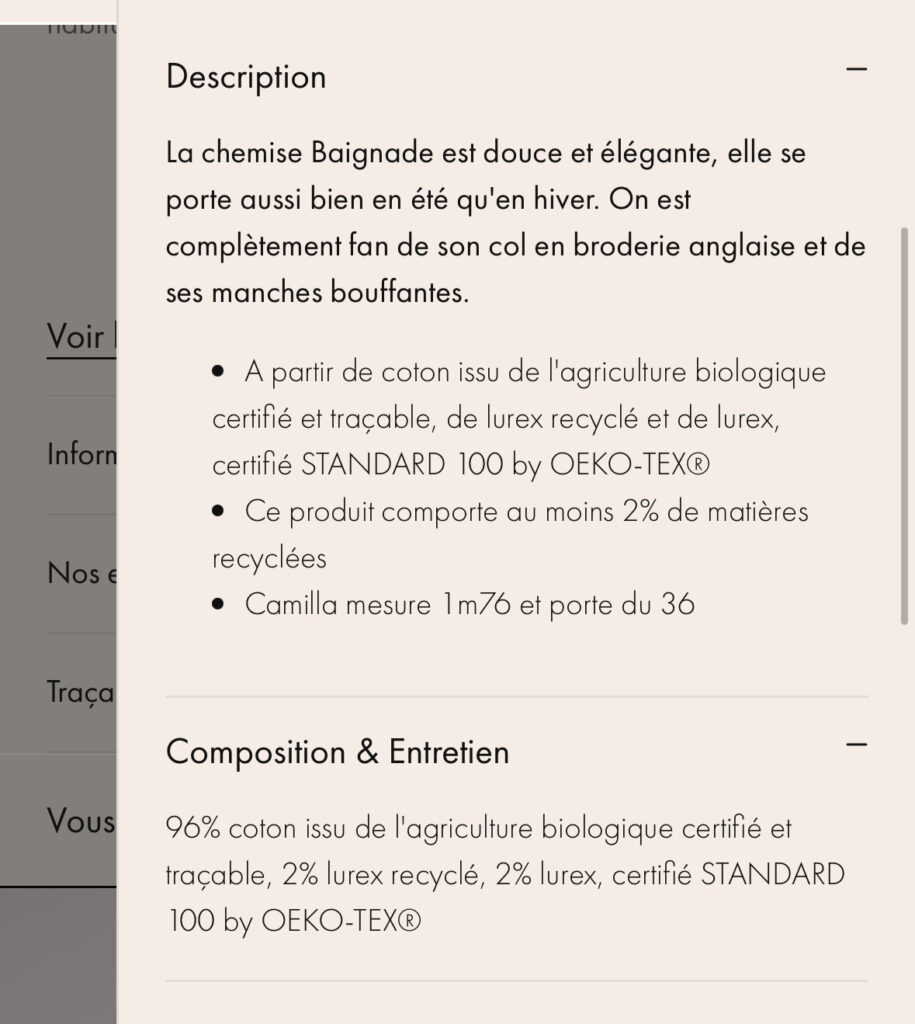Viewport: 915px width, 1024px height.
Task: Click the word "recyclées" in the second bullet
Action: [x=269, y=558]
